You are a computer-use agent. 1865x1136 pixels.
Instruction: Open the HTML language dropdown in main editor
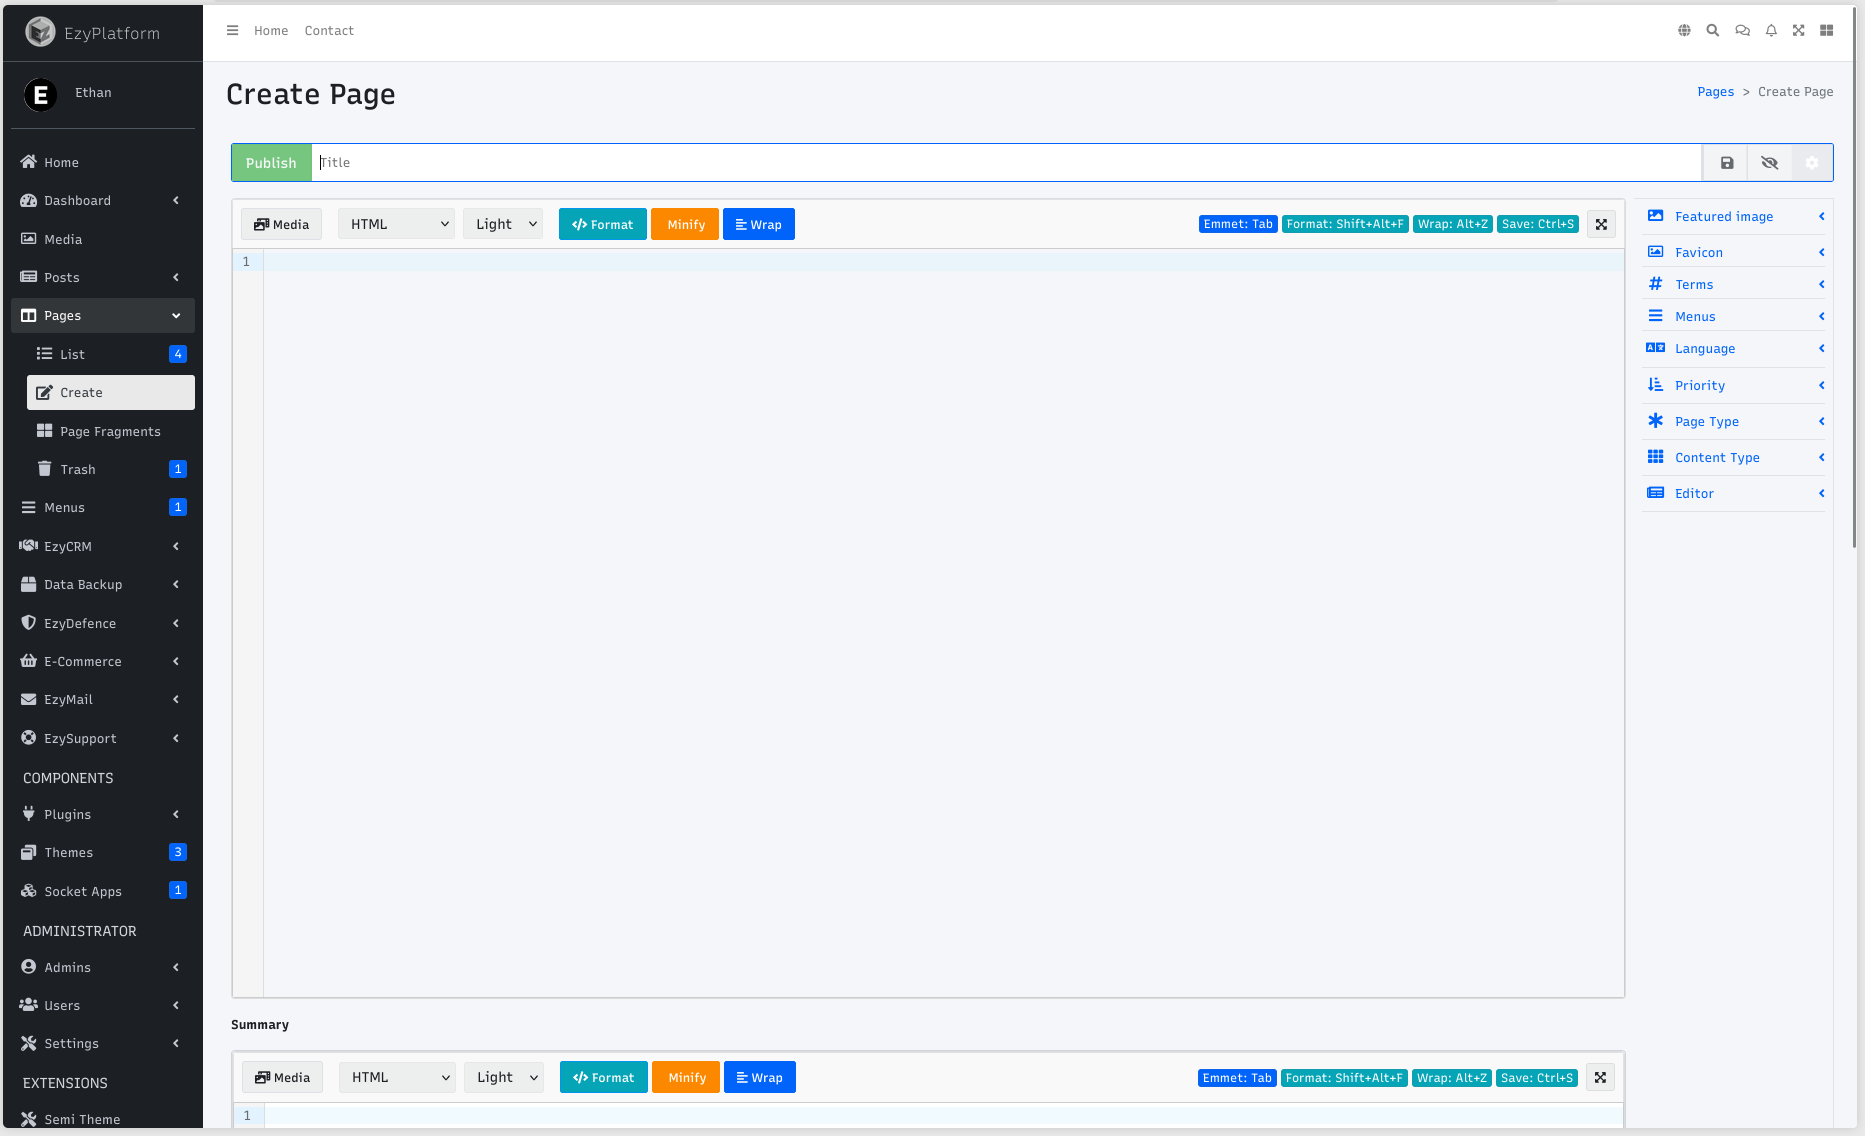[396, 224]
